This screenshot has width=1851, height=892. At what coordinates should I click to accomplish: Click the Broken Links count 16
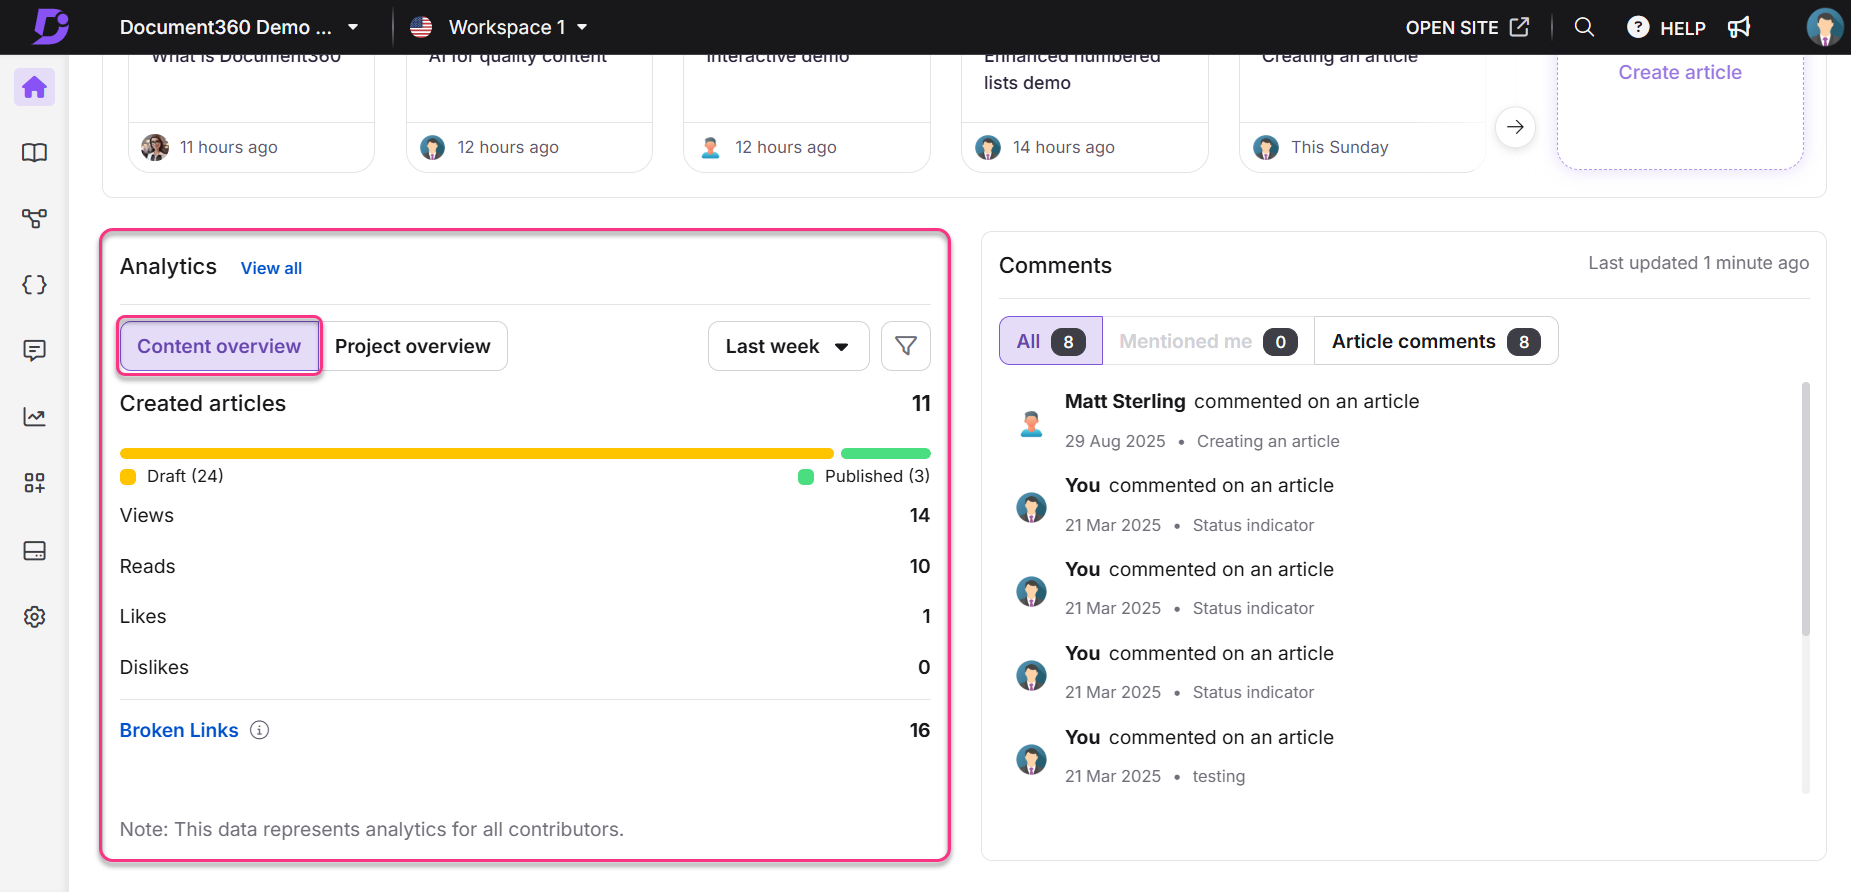coord(920,730)
